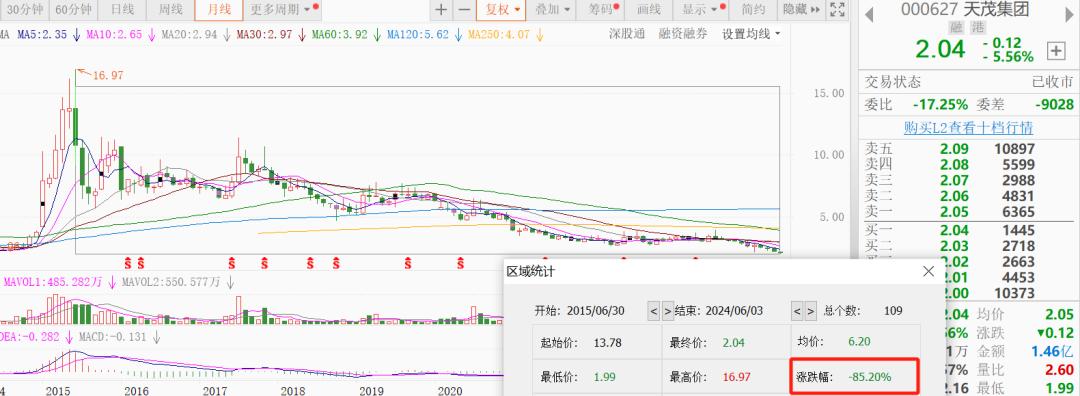Toggle 画线 drawing tools

[649, 10]
